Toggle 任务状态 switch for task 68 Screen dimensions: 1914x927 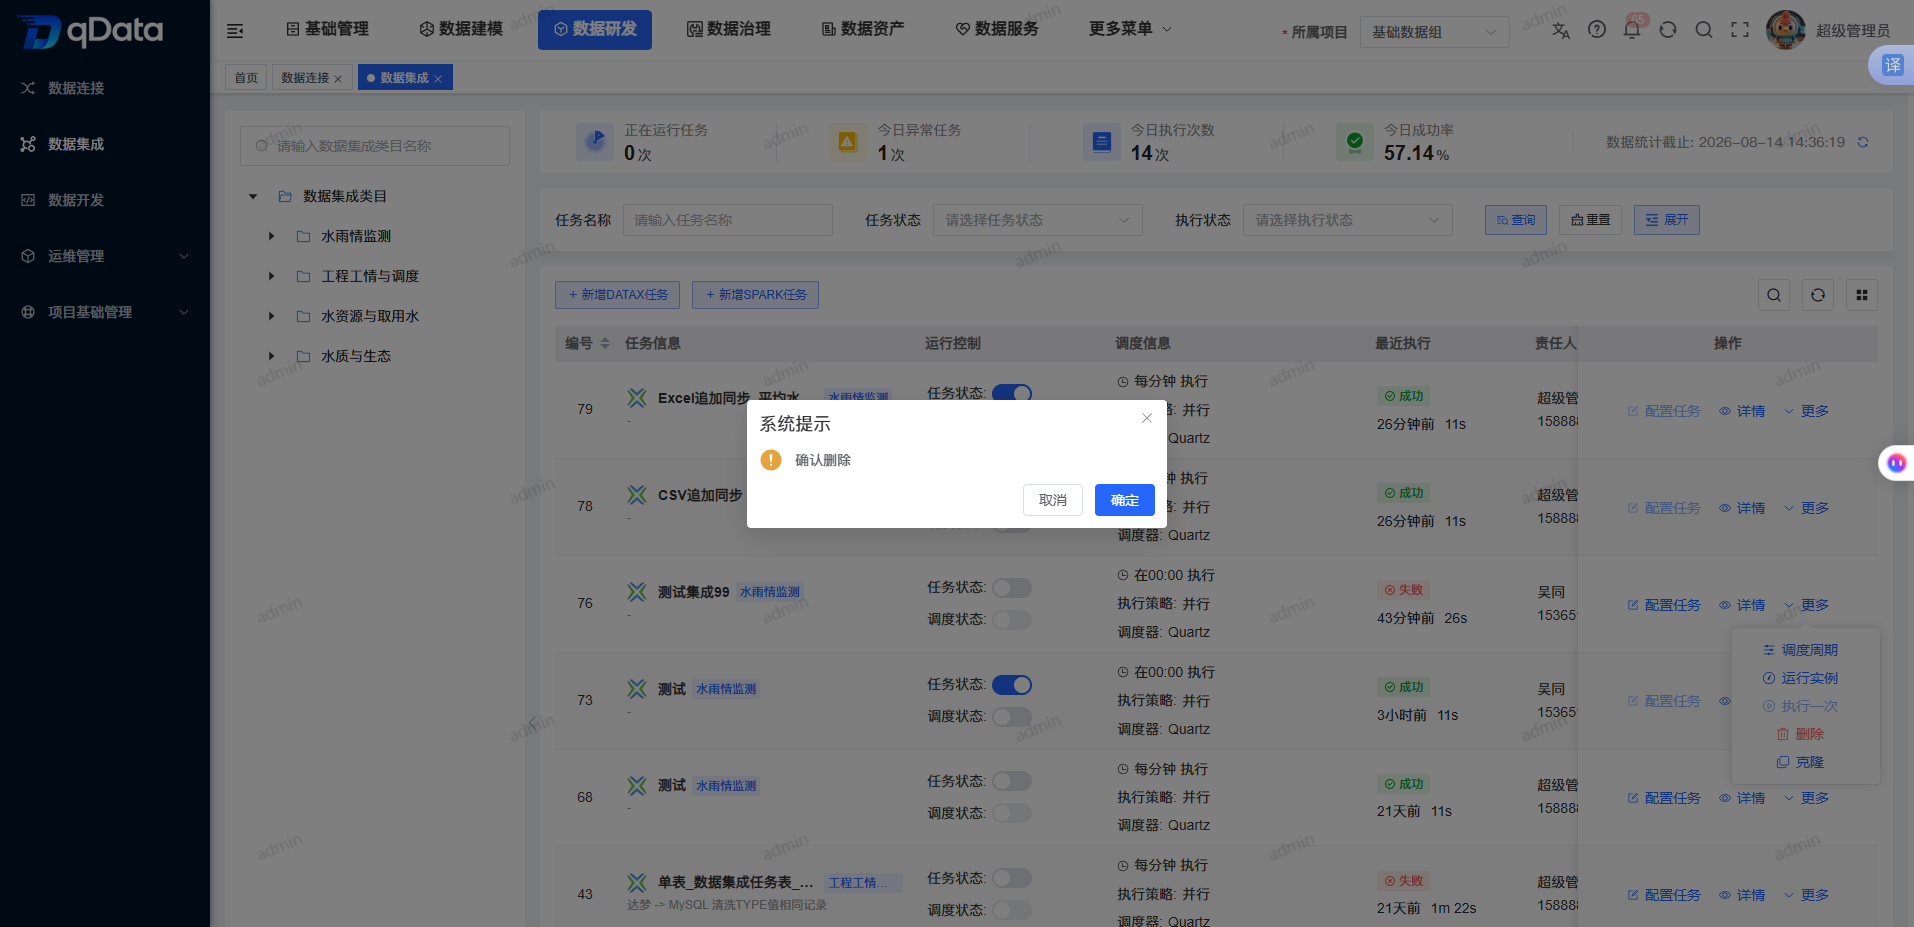coord(1012,781)
